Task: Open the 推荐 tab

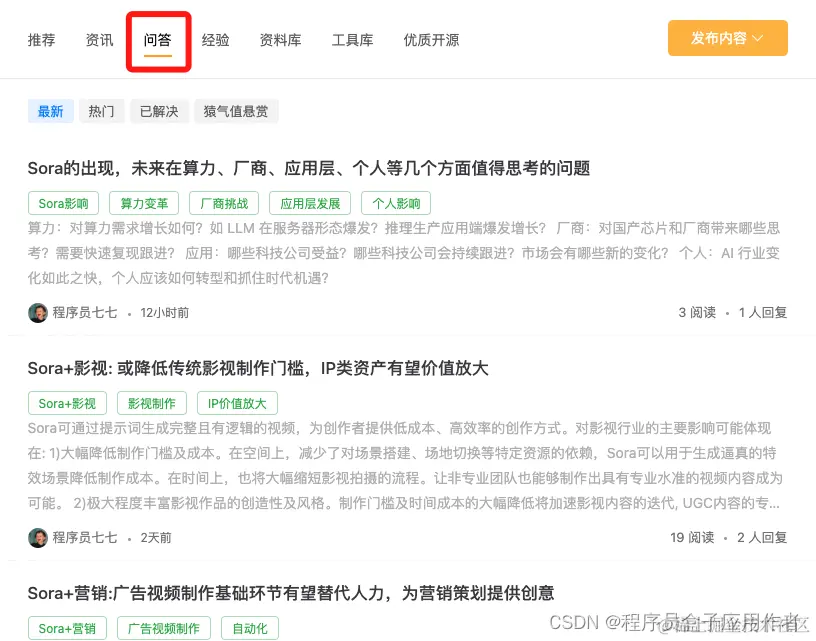Action: coord(41,40)
